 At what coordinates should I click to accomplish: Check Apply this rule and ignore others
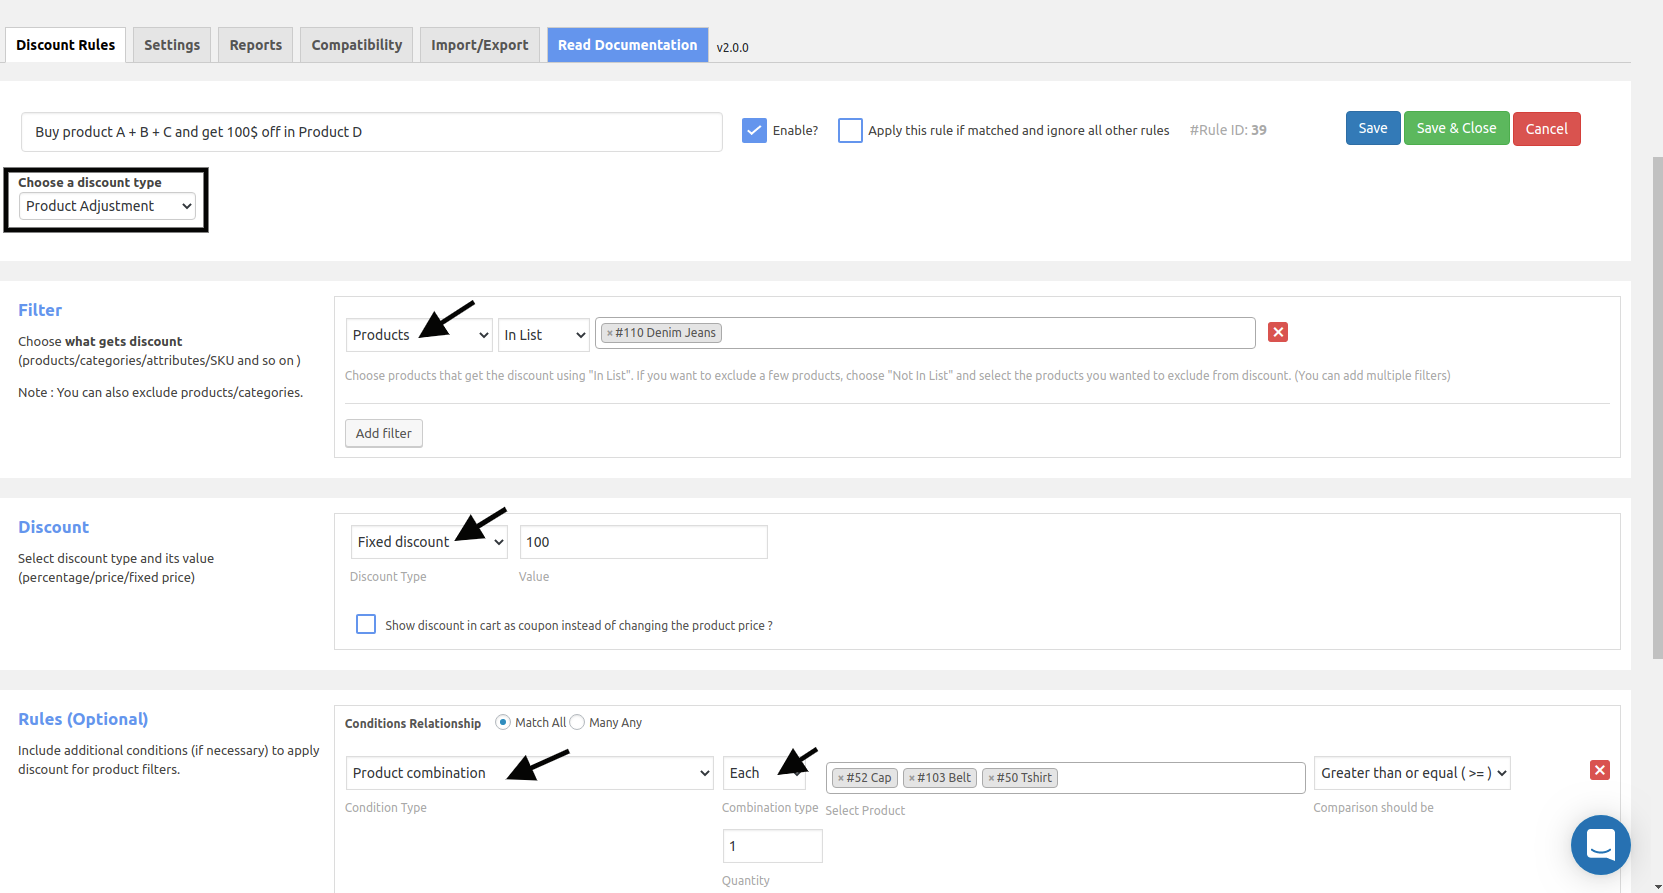850,130
